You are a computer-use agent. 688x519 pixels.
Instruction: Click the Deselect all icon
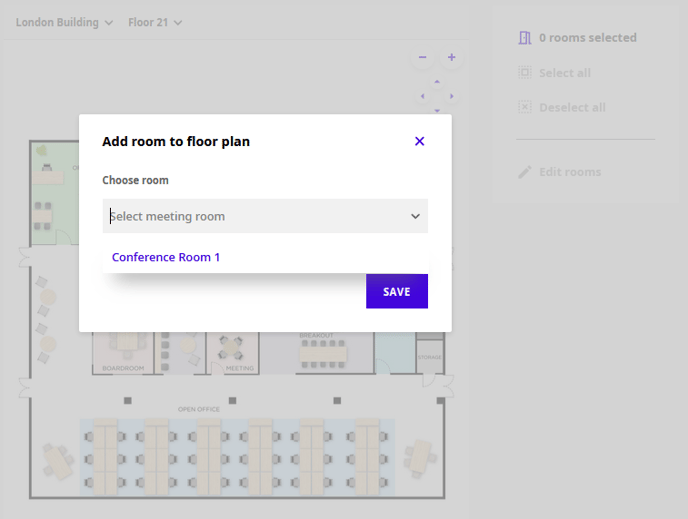click(x=525, y=107)
